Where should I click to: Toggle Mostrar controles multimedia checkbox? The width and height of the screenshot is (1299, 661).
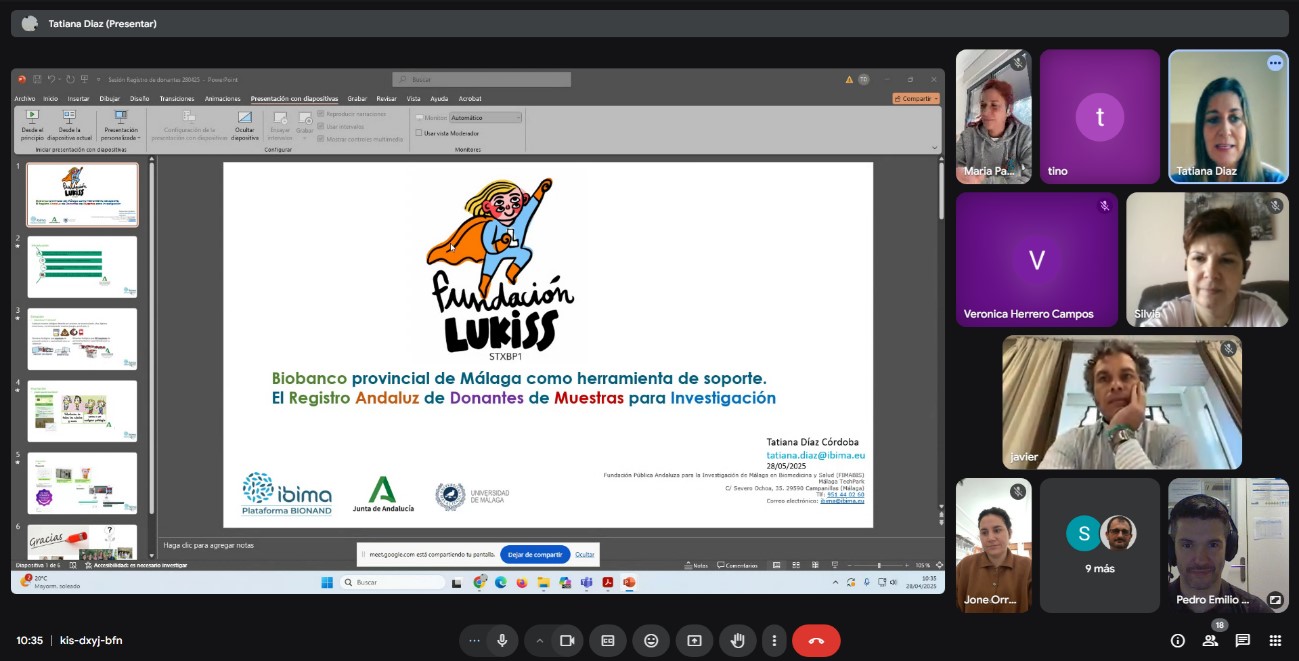click(320, 138)
